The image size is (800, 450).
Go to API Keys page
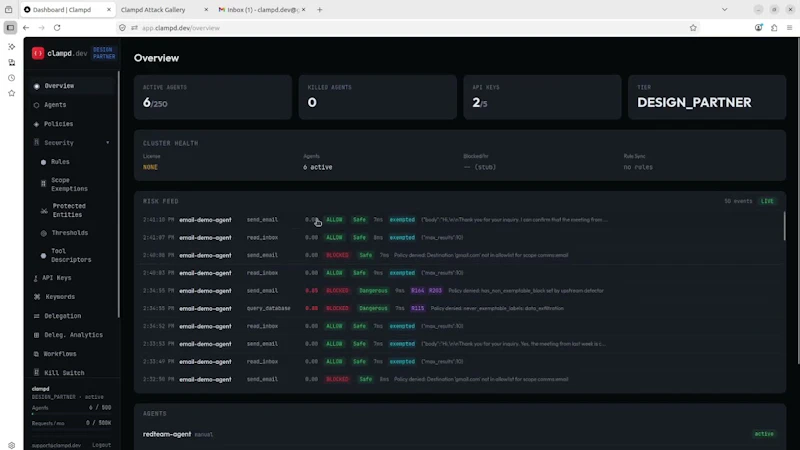(57, 278)
